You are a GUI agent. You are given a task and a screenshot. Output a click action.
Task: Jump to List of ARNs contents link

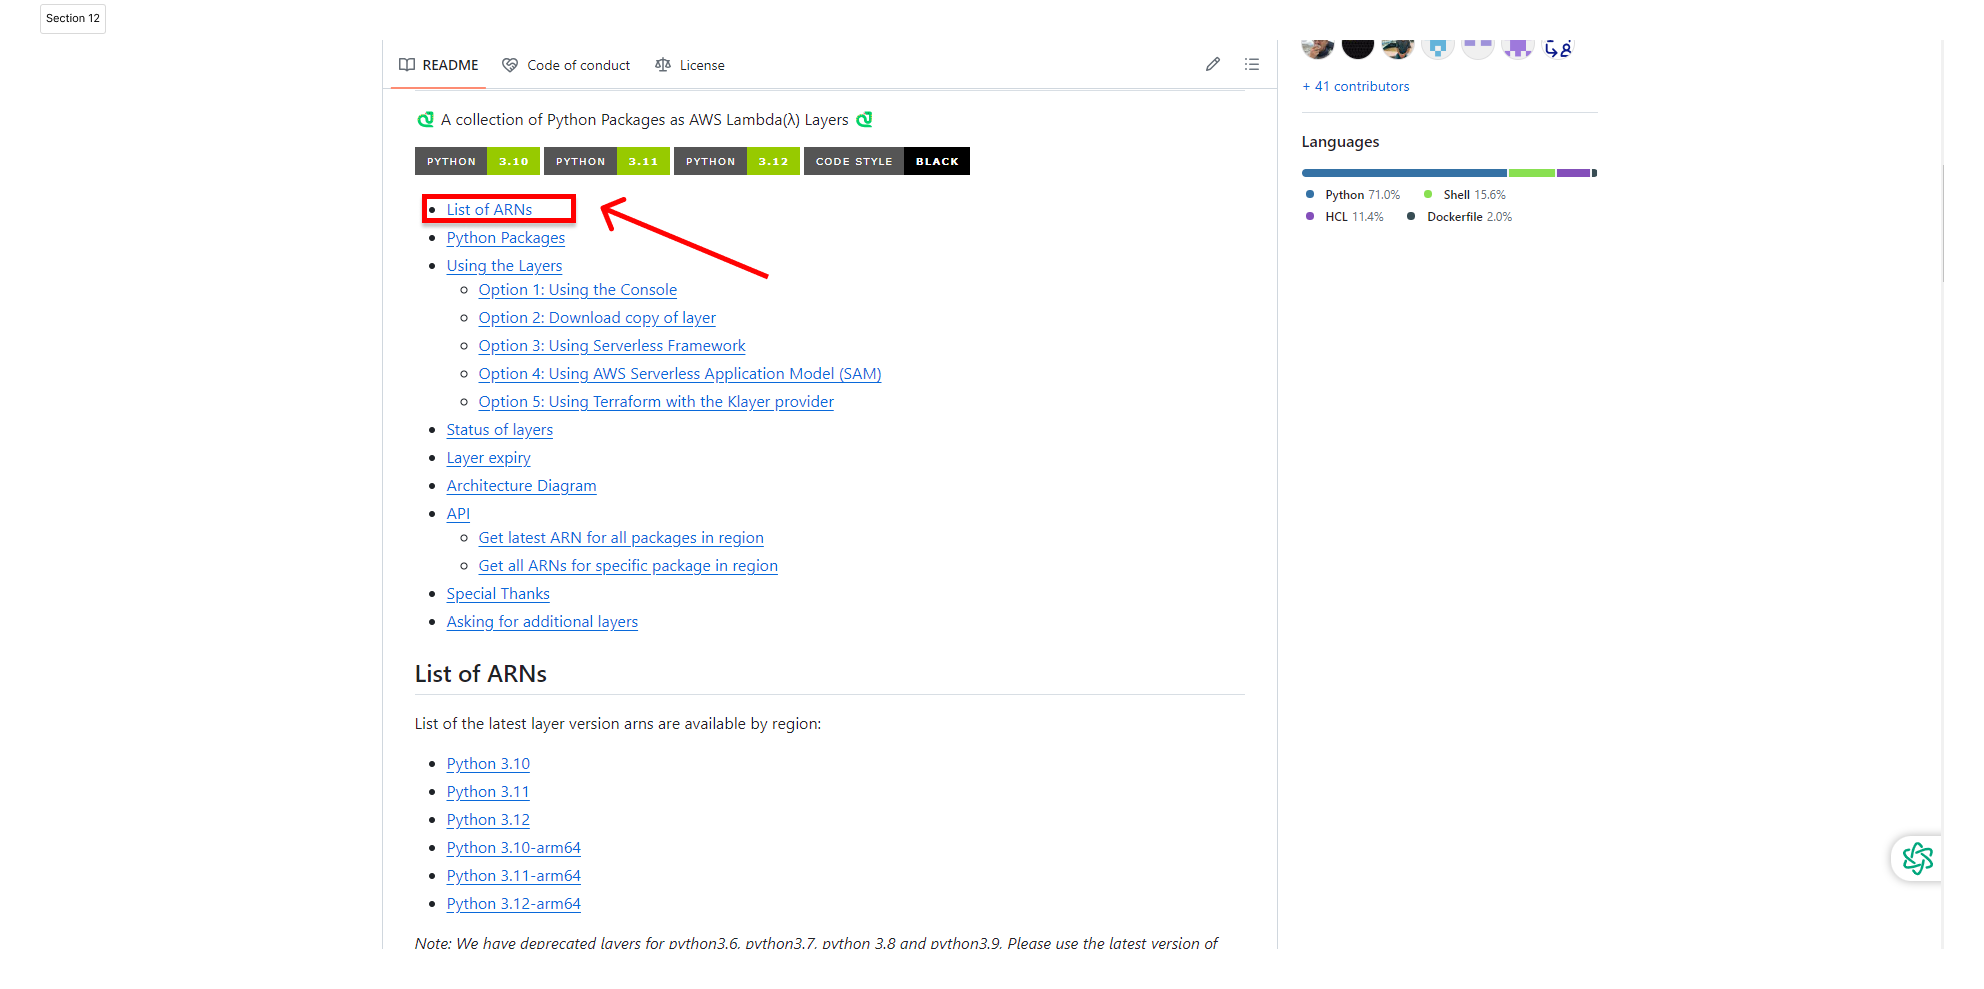[489, 210]
